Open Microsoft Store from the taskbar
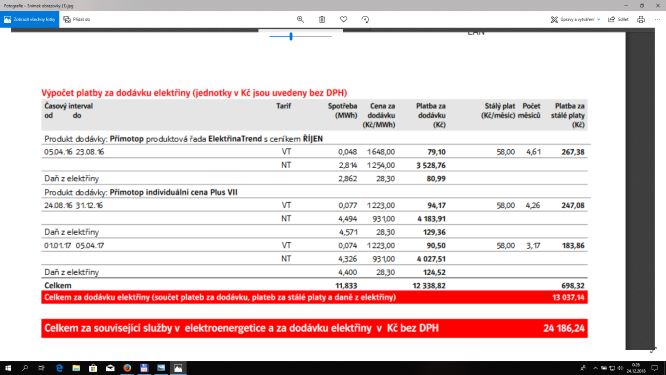 click(93, 368)
